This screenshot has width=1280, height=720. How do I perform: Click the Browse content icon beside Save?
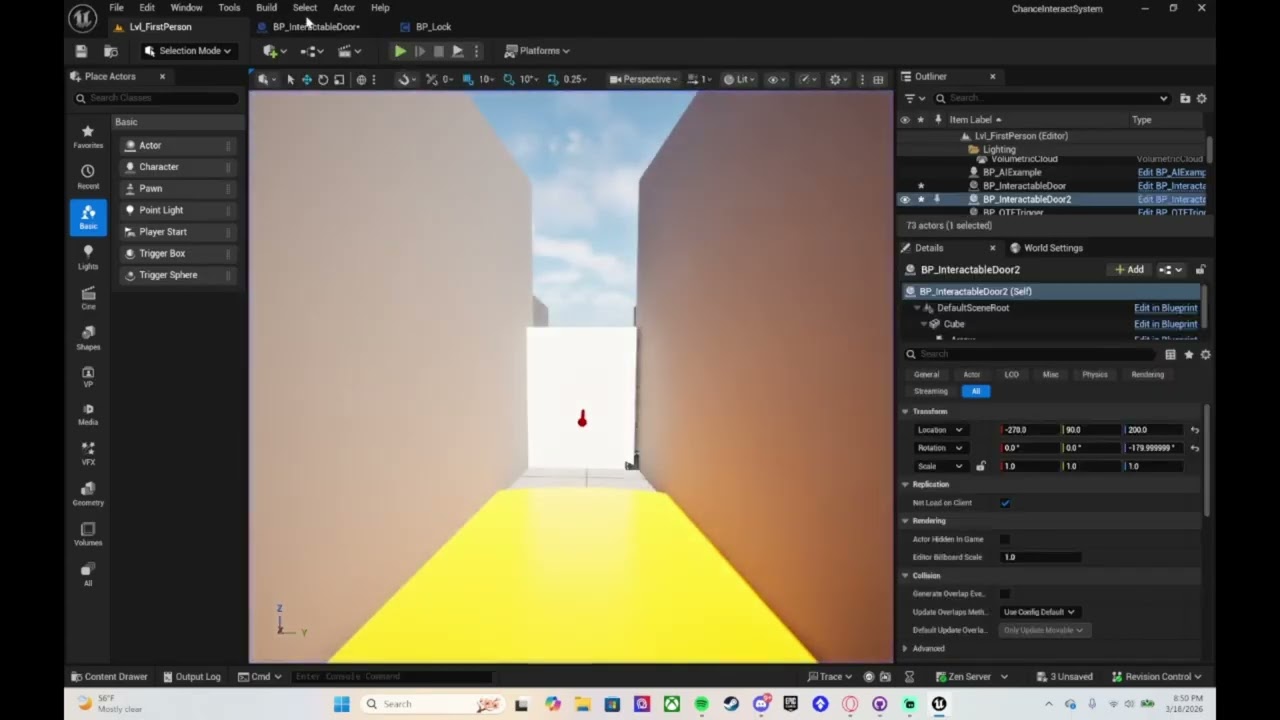pos(110,51)
